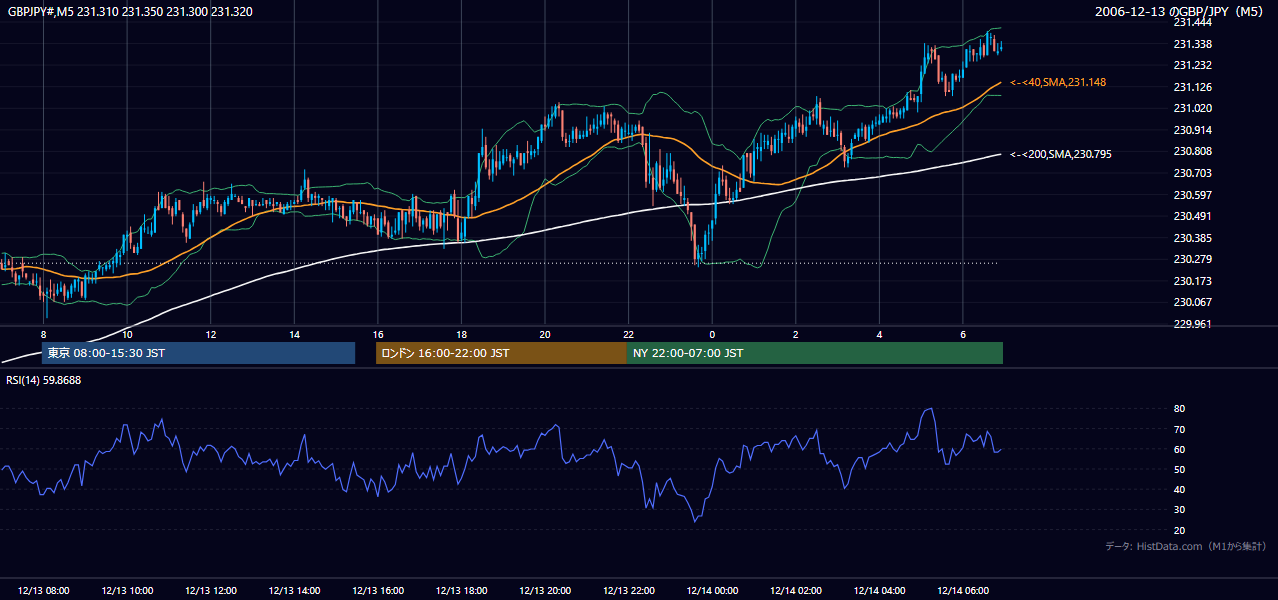
Task: Click price axis value 229.961
Action: pos(1192,324)
